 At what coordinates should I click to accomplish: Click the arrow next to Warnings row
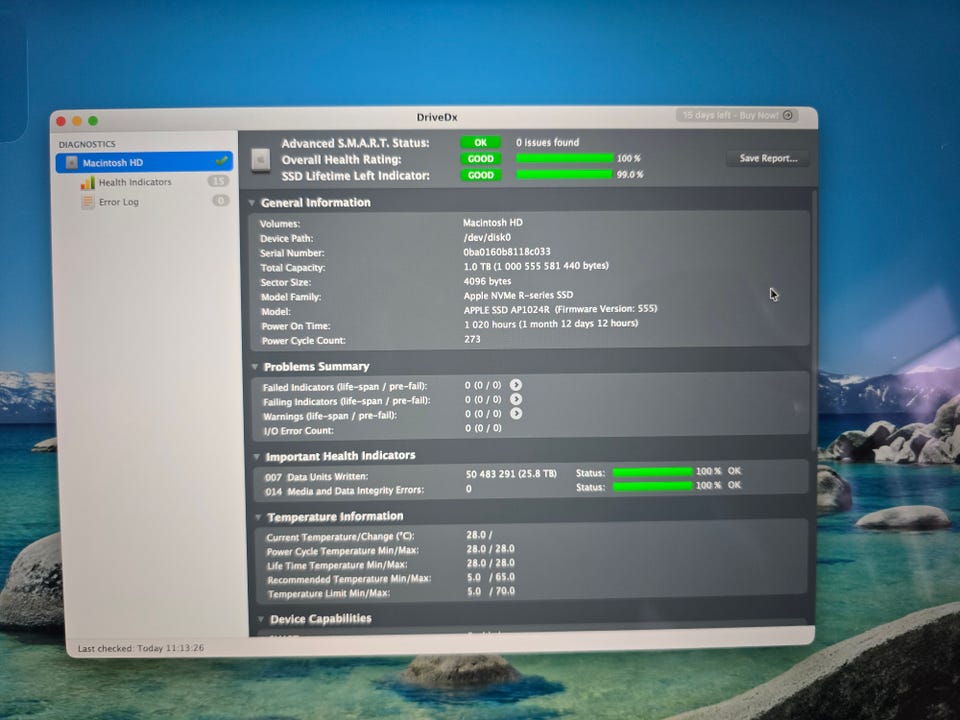click(x=516, y=413)
